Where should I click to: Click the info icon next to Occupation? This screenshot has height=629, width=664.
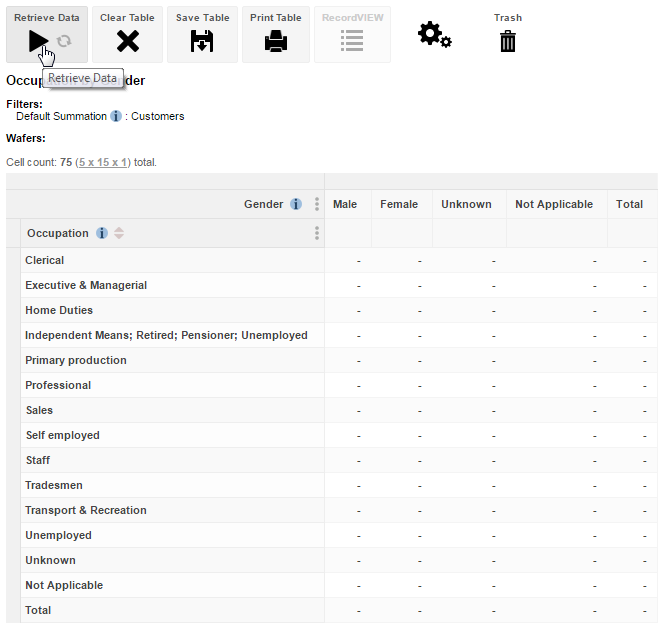pos(102,234)
